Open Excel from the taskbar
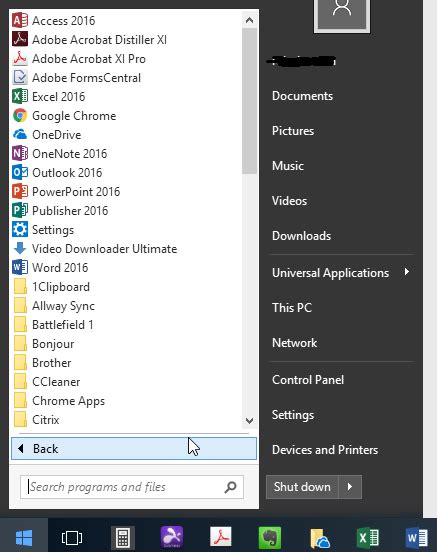This screenshot has height=552, width=437. point(368,538)
